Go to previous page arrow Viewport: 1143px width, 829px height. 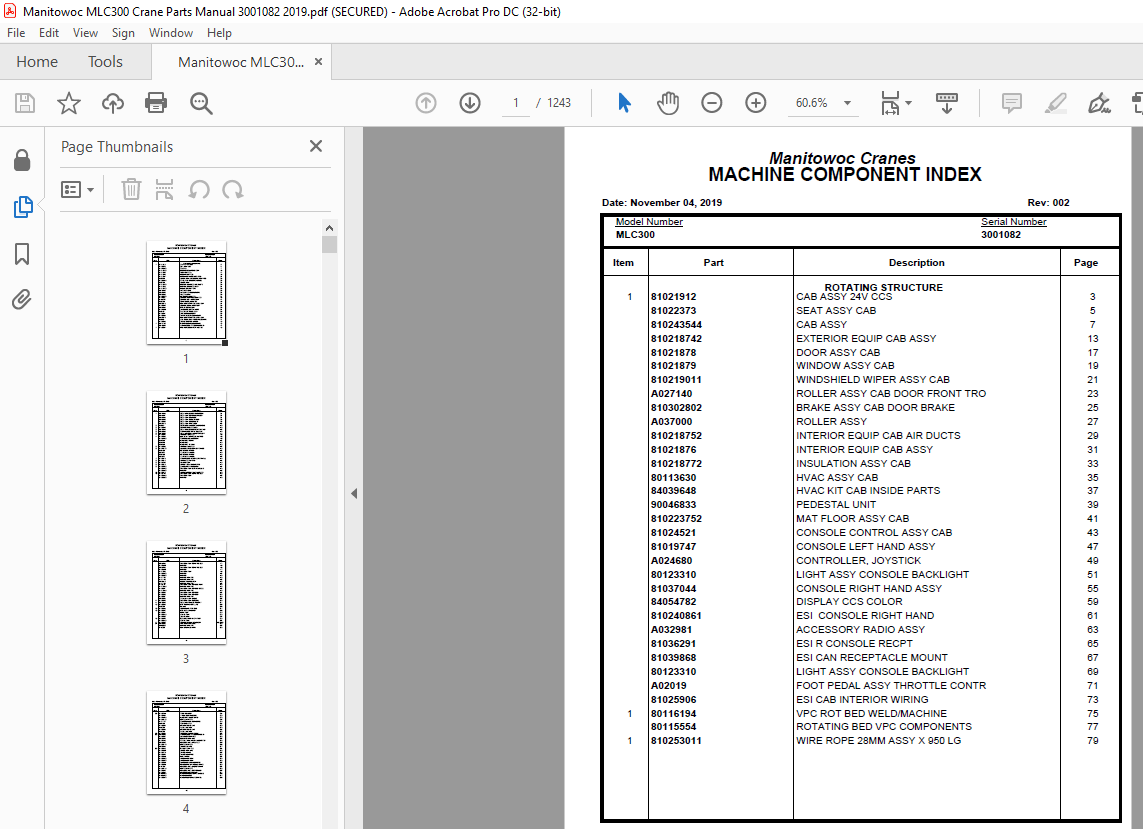click(426, 103)
